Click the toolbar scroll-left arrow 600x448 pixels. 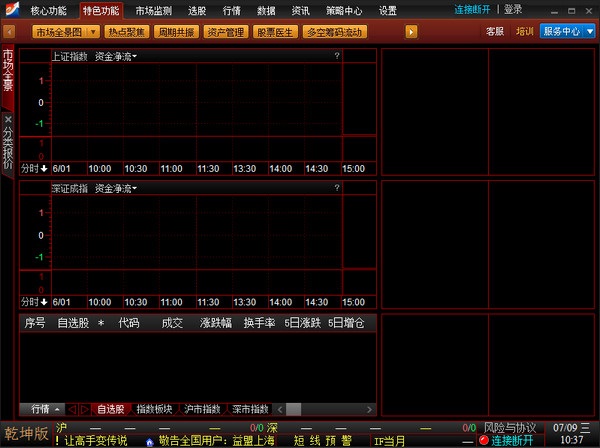pyautogui.click(x=9, y=32)
